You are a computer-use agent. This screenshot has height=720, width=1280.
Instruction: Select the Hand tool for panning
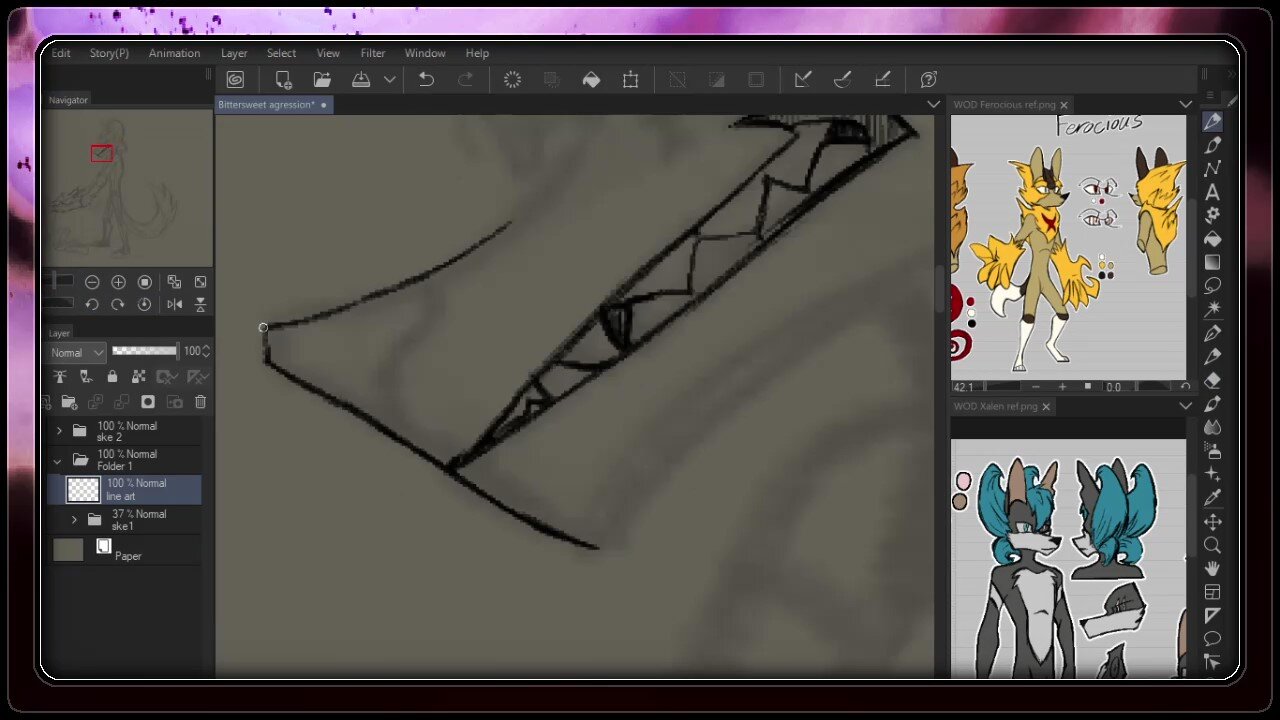coord(1212,568)
